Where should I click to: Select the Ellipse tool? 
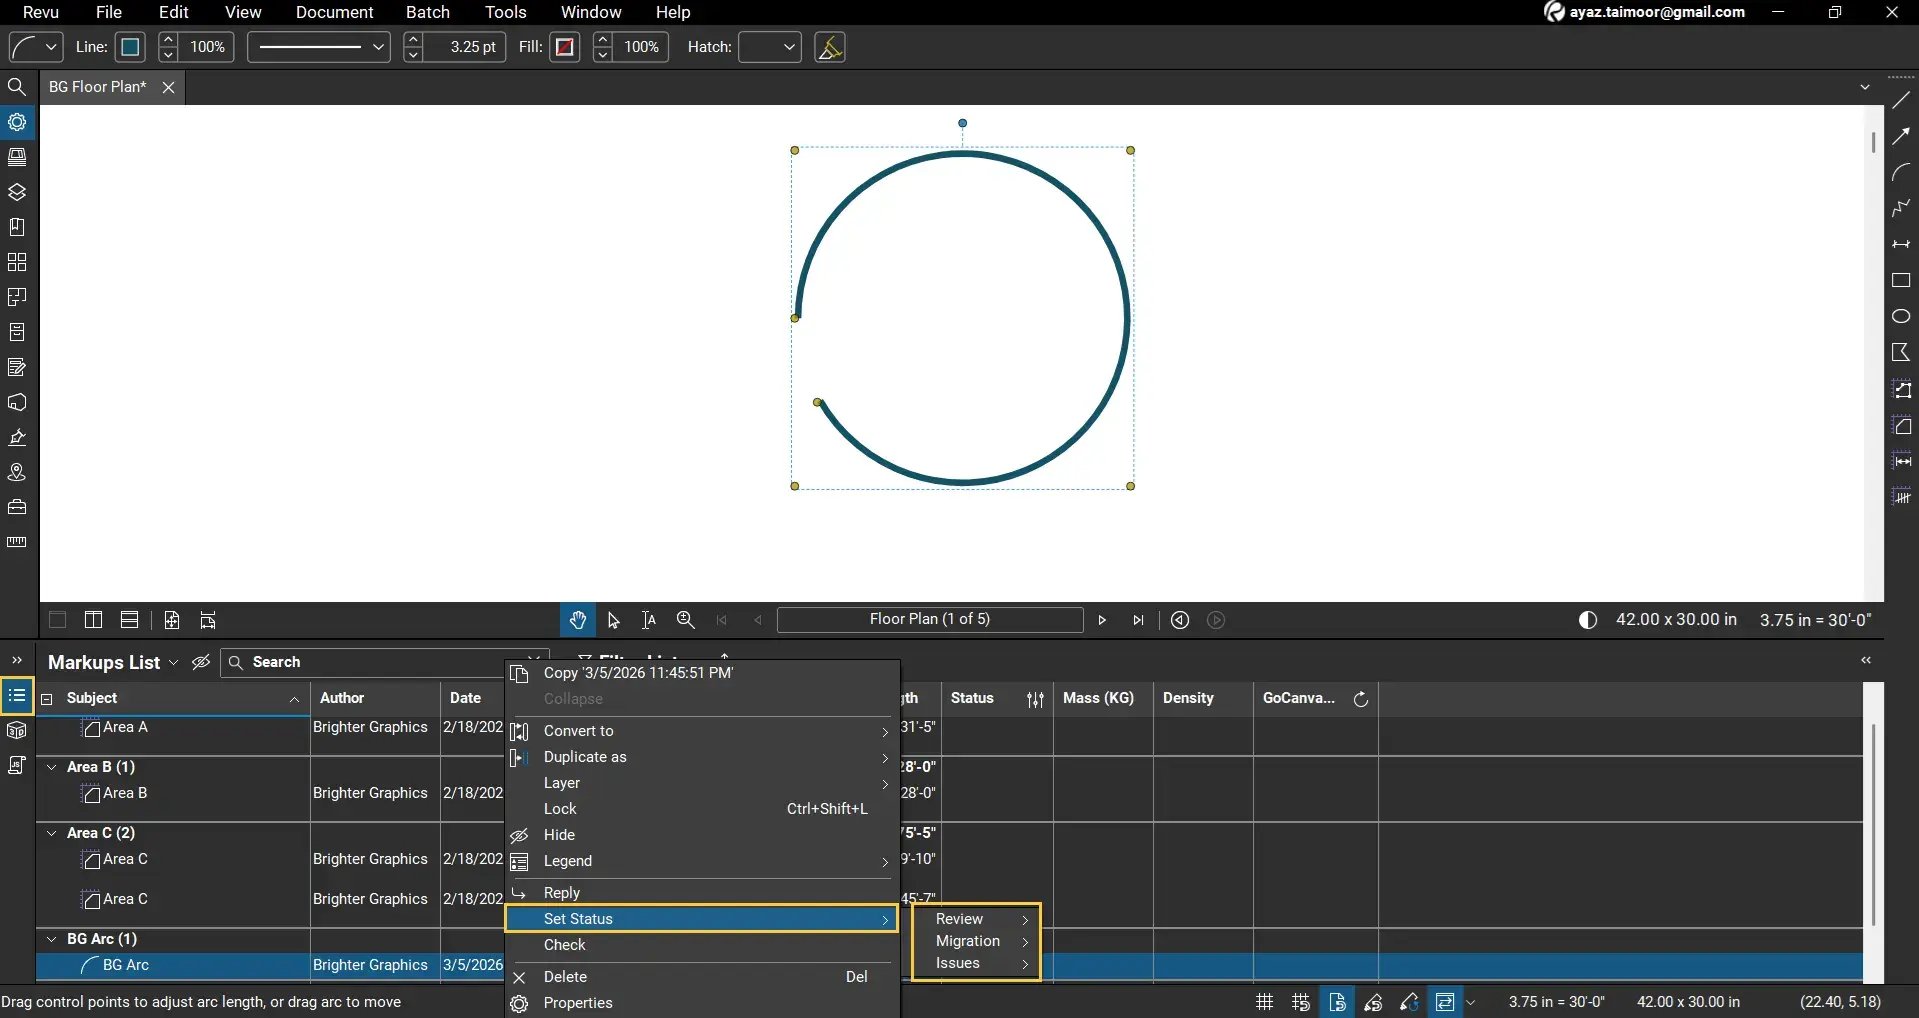pyautogui.click(x=1902, y=316)
